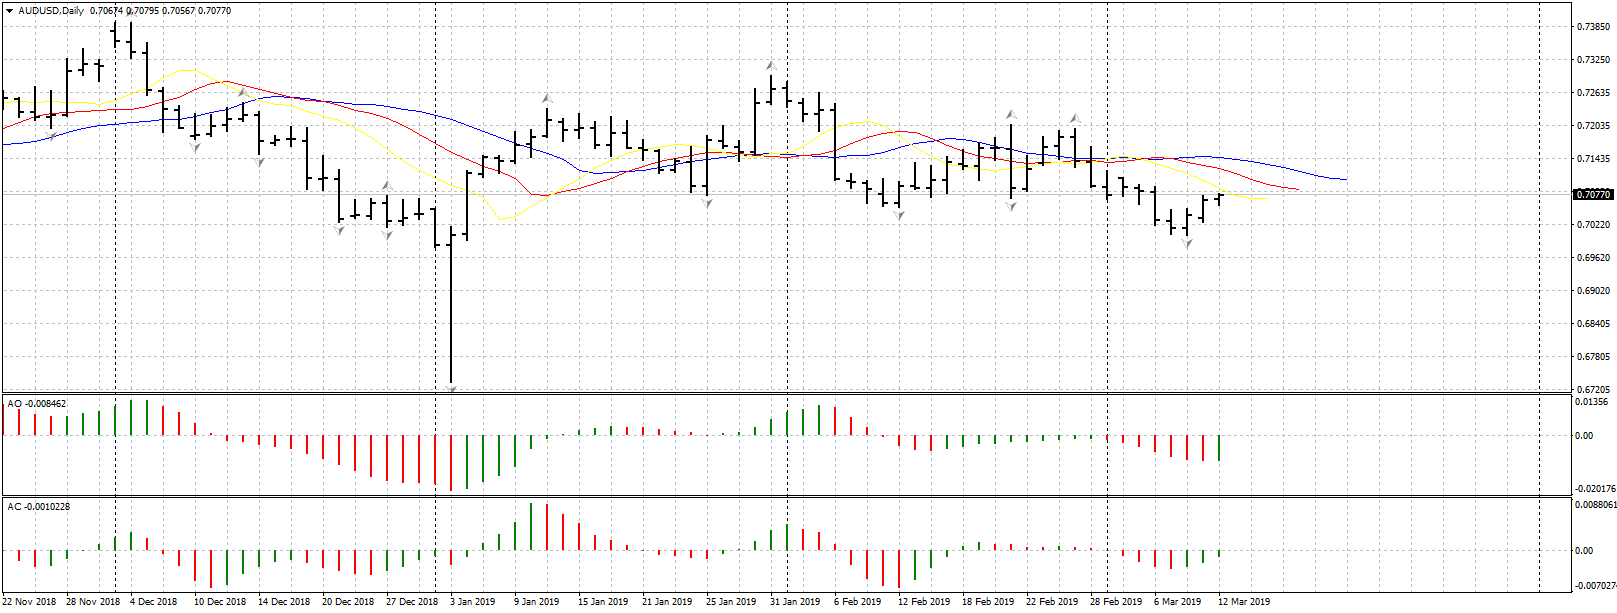Click the down fractal arrow under the 3 Jan 2019 spike low
1617x613 pixels.
point(452,388)
